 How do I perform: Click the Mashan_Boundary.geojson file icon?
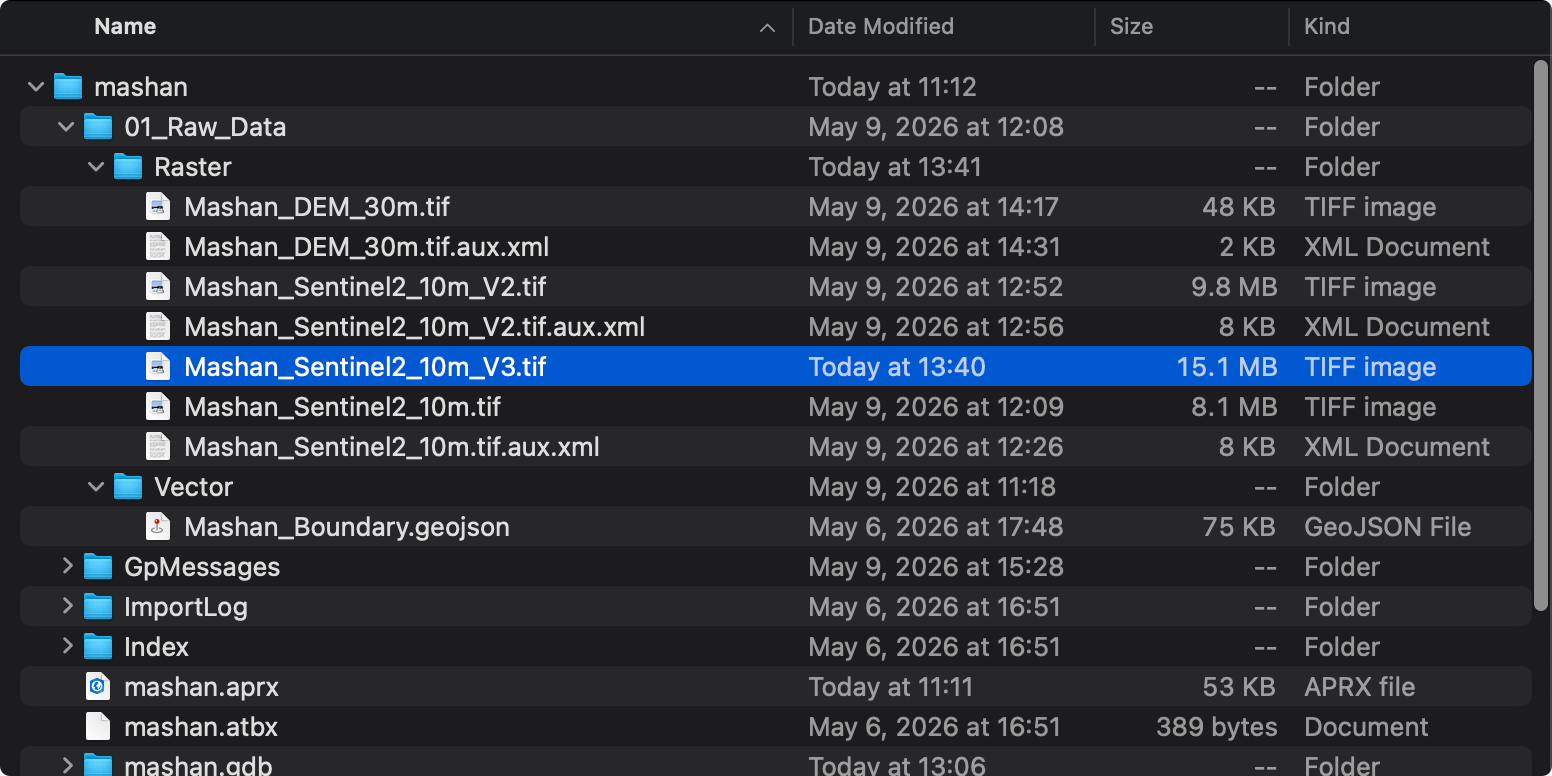point(157,527)
